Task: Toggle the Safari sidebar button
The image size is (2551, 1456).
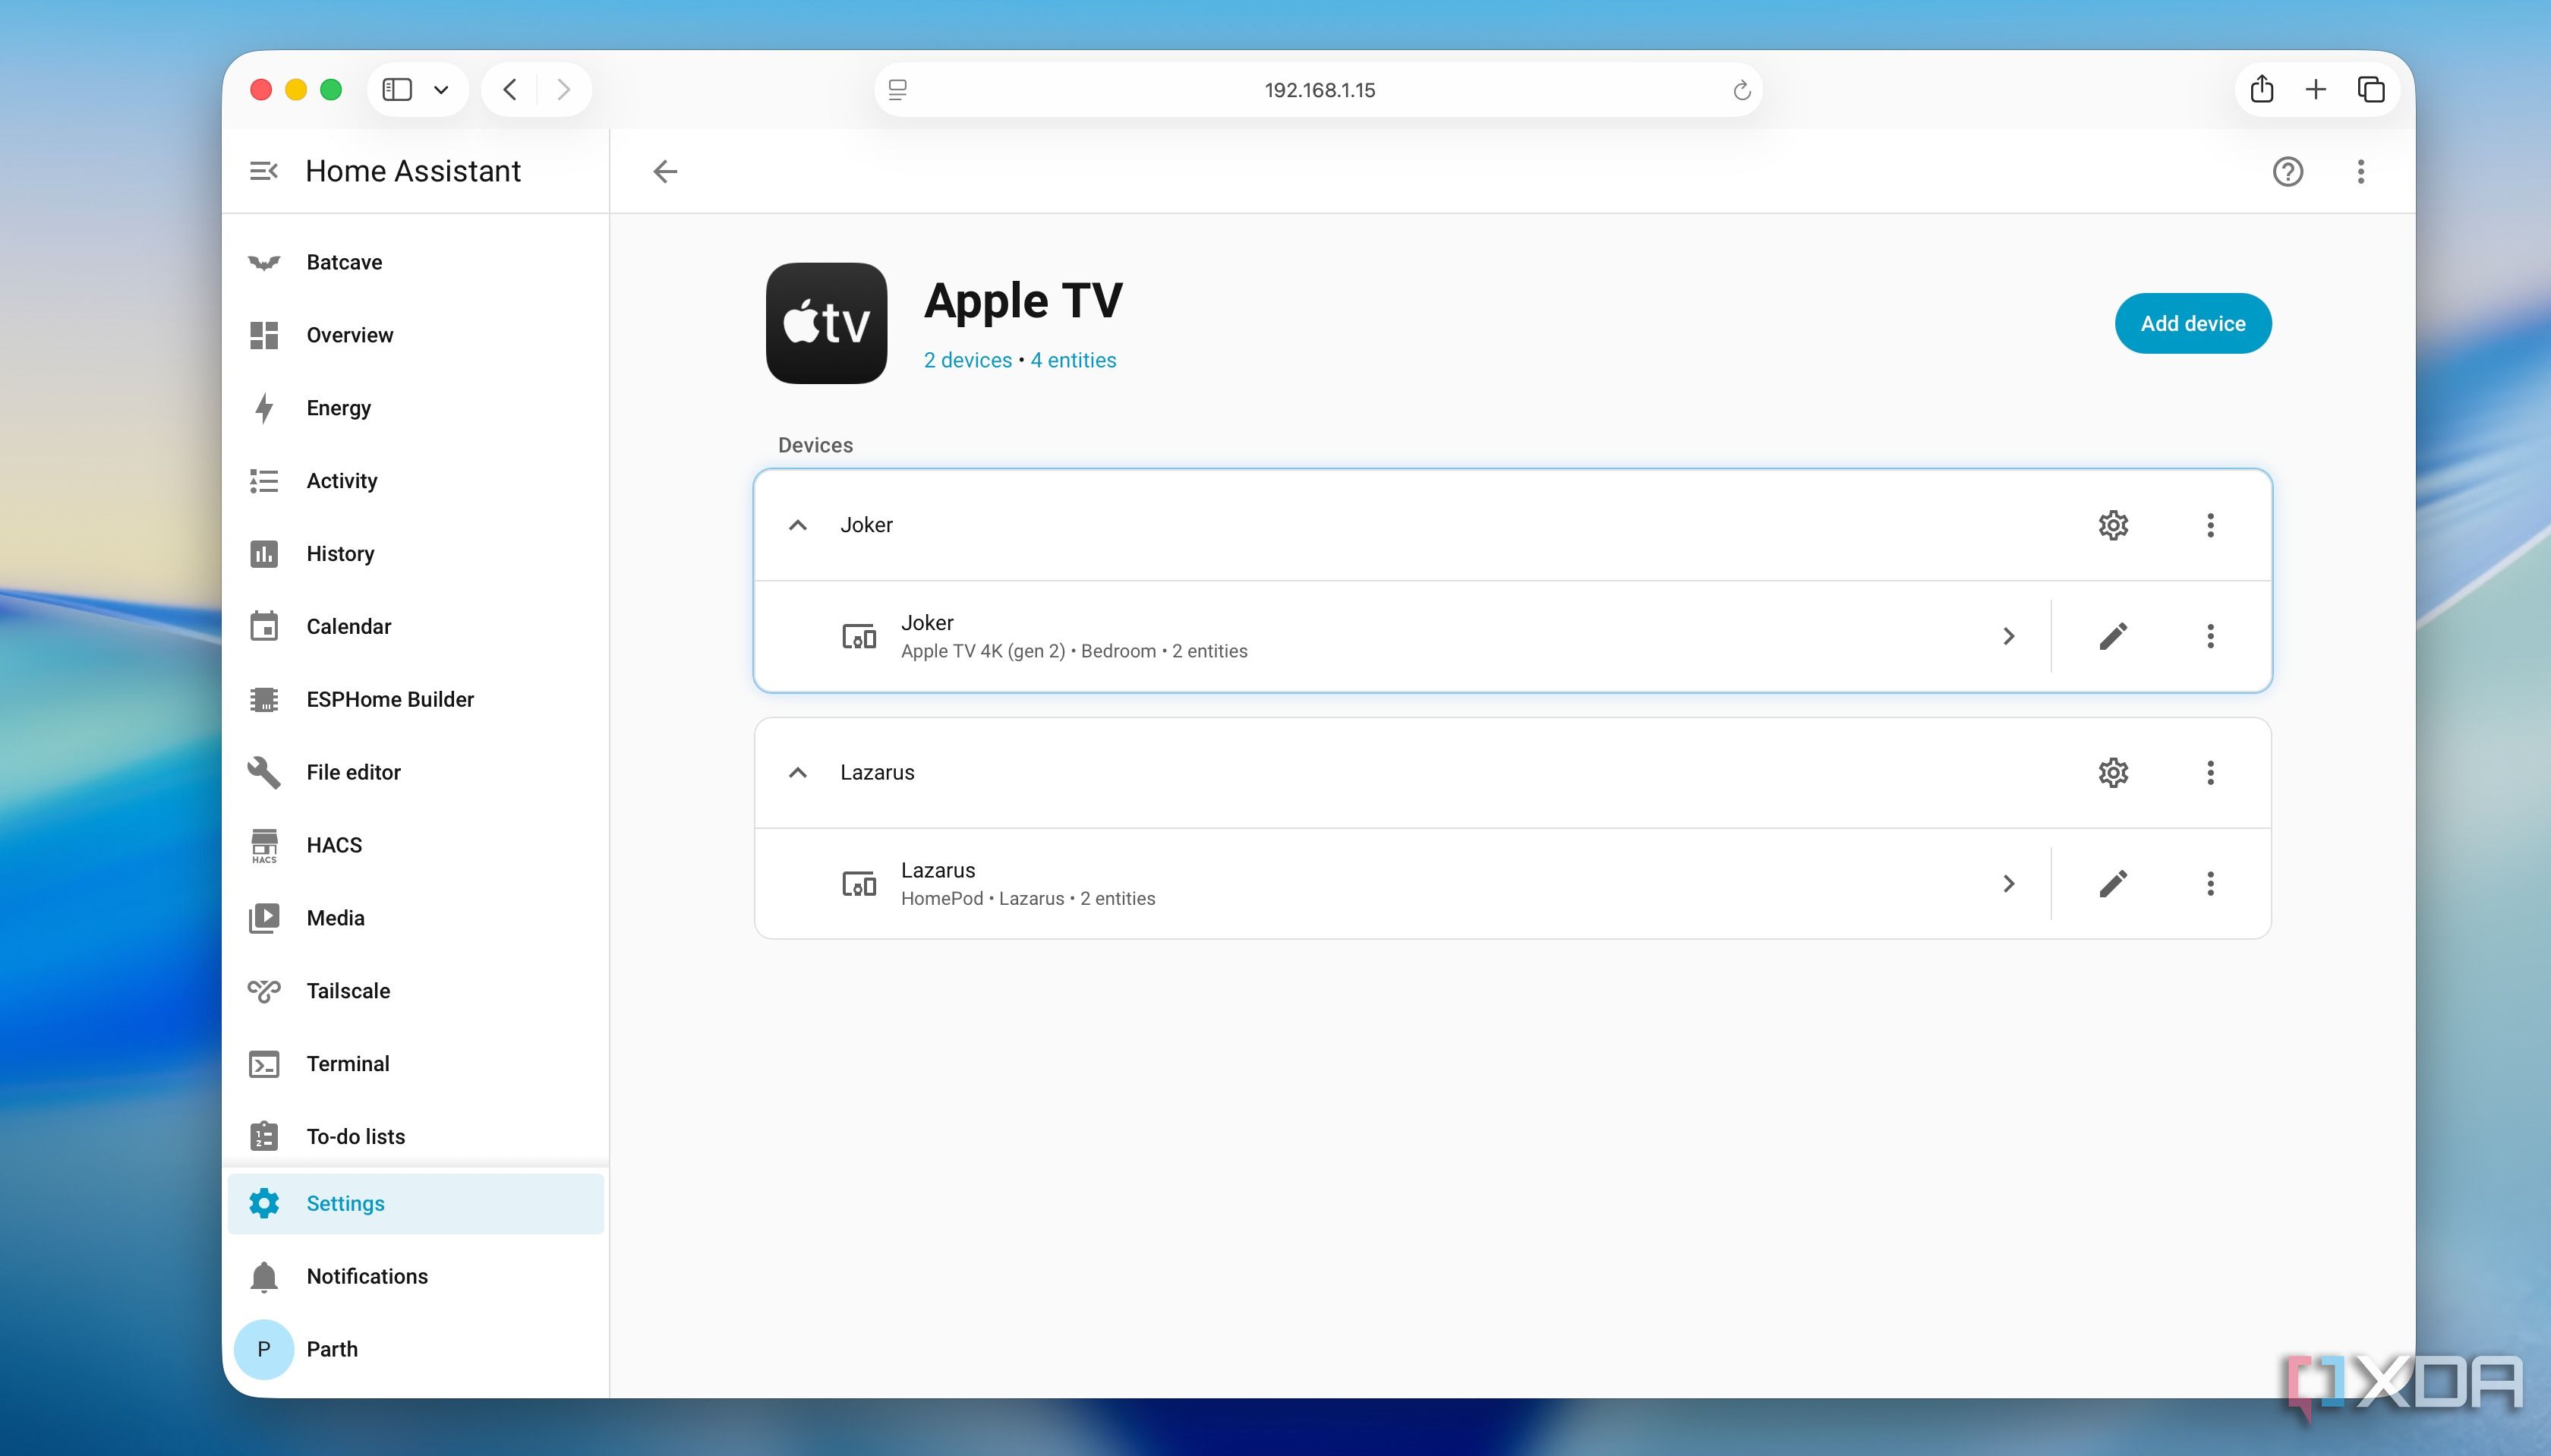Action: (x=397, y=90)
